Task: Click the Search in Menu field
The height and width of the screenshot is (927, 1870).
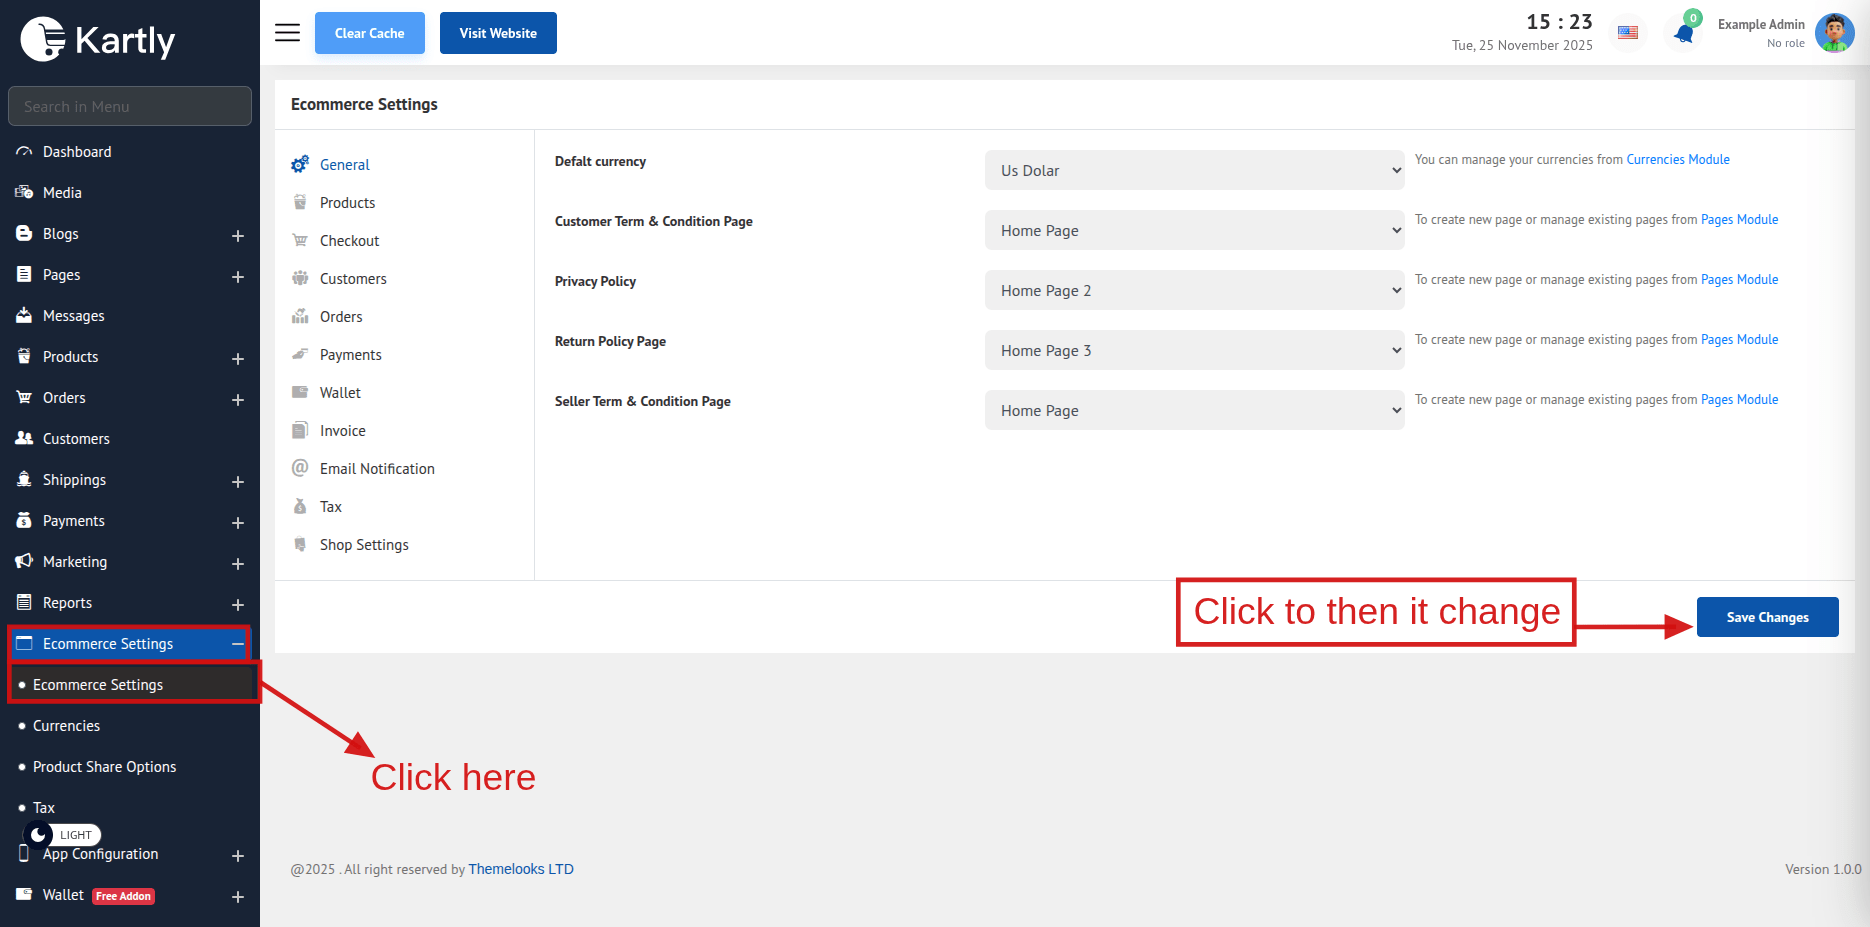Action: [130, 107]
